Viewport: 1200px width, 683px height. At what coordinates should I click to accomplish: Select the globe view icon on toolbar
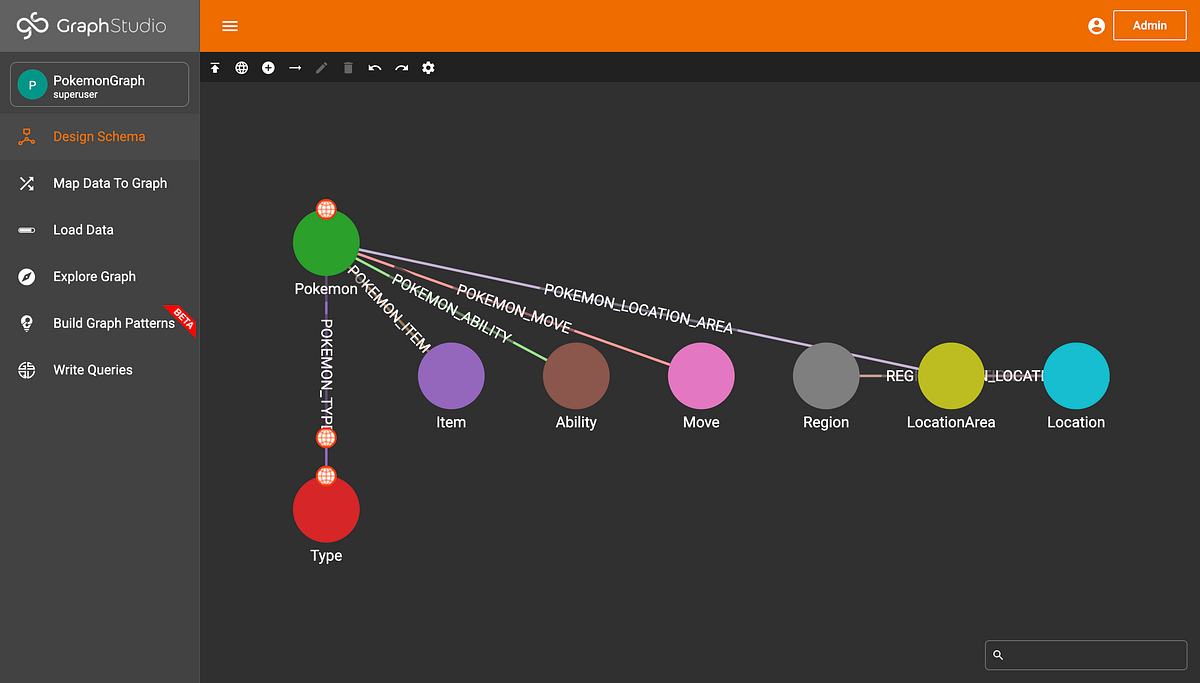pos(241,67)
